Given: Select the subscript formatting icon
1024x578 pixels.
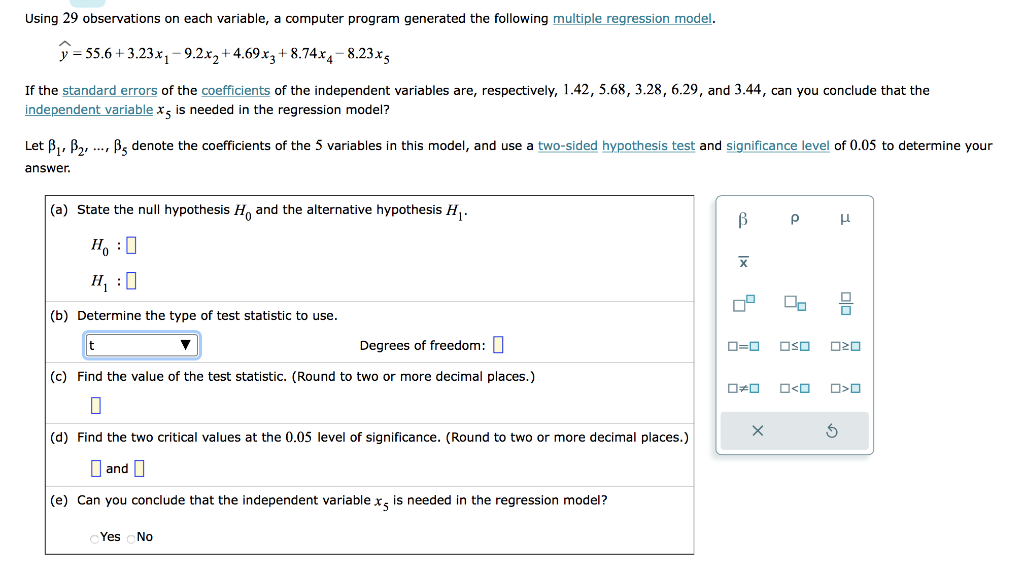Looking at the screenshot, I should coord(794,303).
